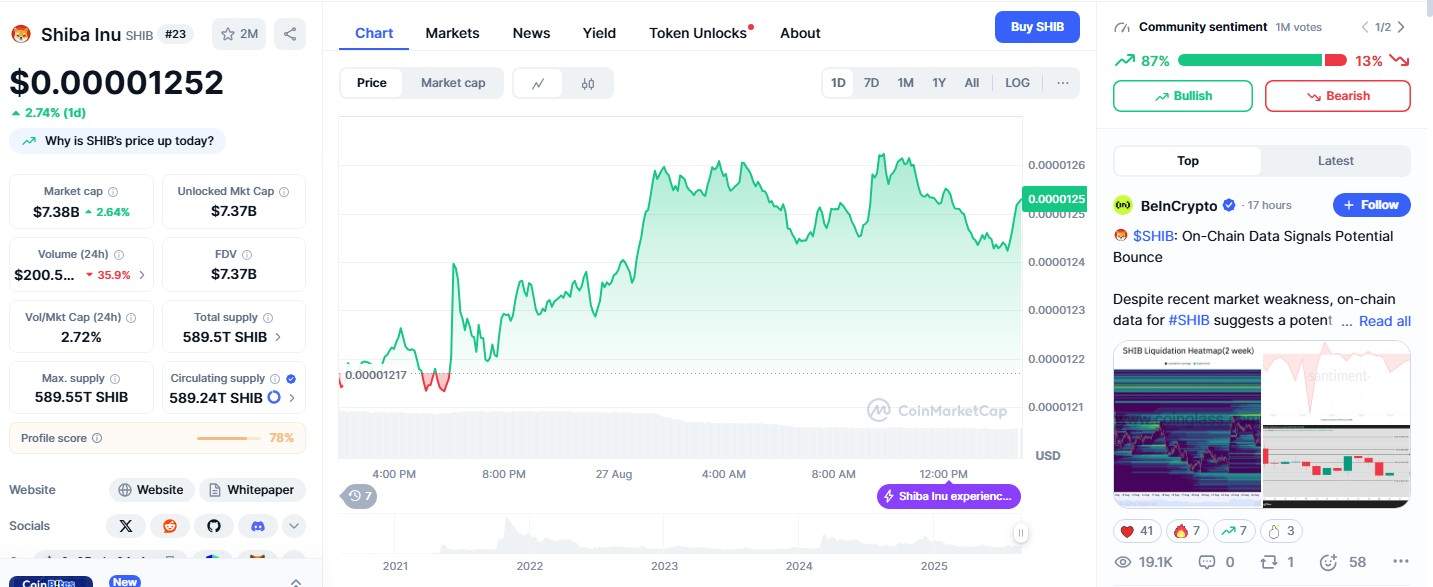Screen dimensions: 1433x587
Task: Open the Reddit social link icon
Action: tap(169, 525)
